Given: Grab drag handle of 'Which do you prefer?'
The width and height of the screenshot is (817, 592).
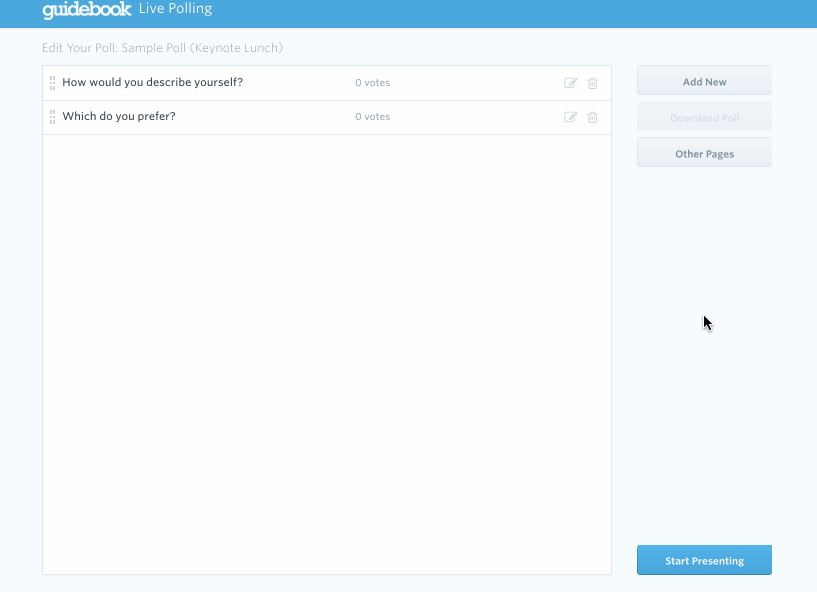Looking at the screenshot, I should (x=52, y=117).
